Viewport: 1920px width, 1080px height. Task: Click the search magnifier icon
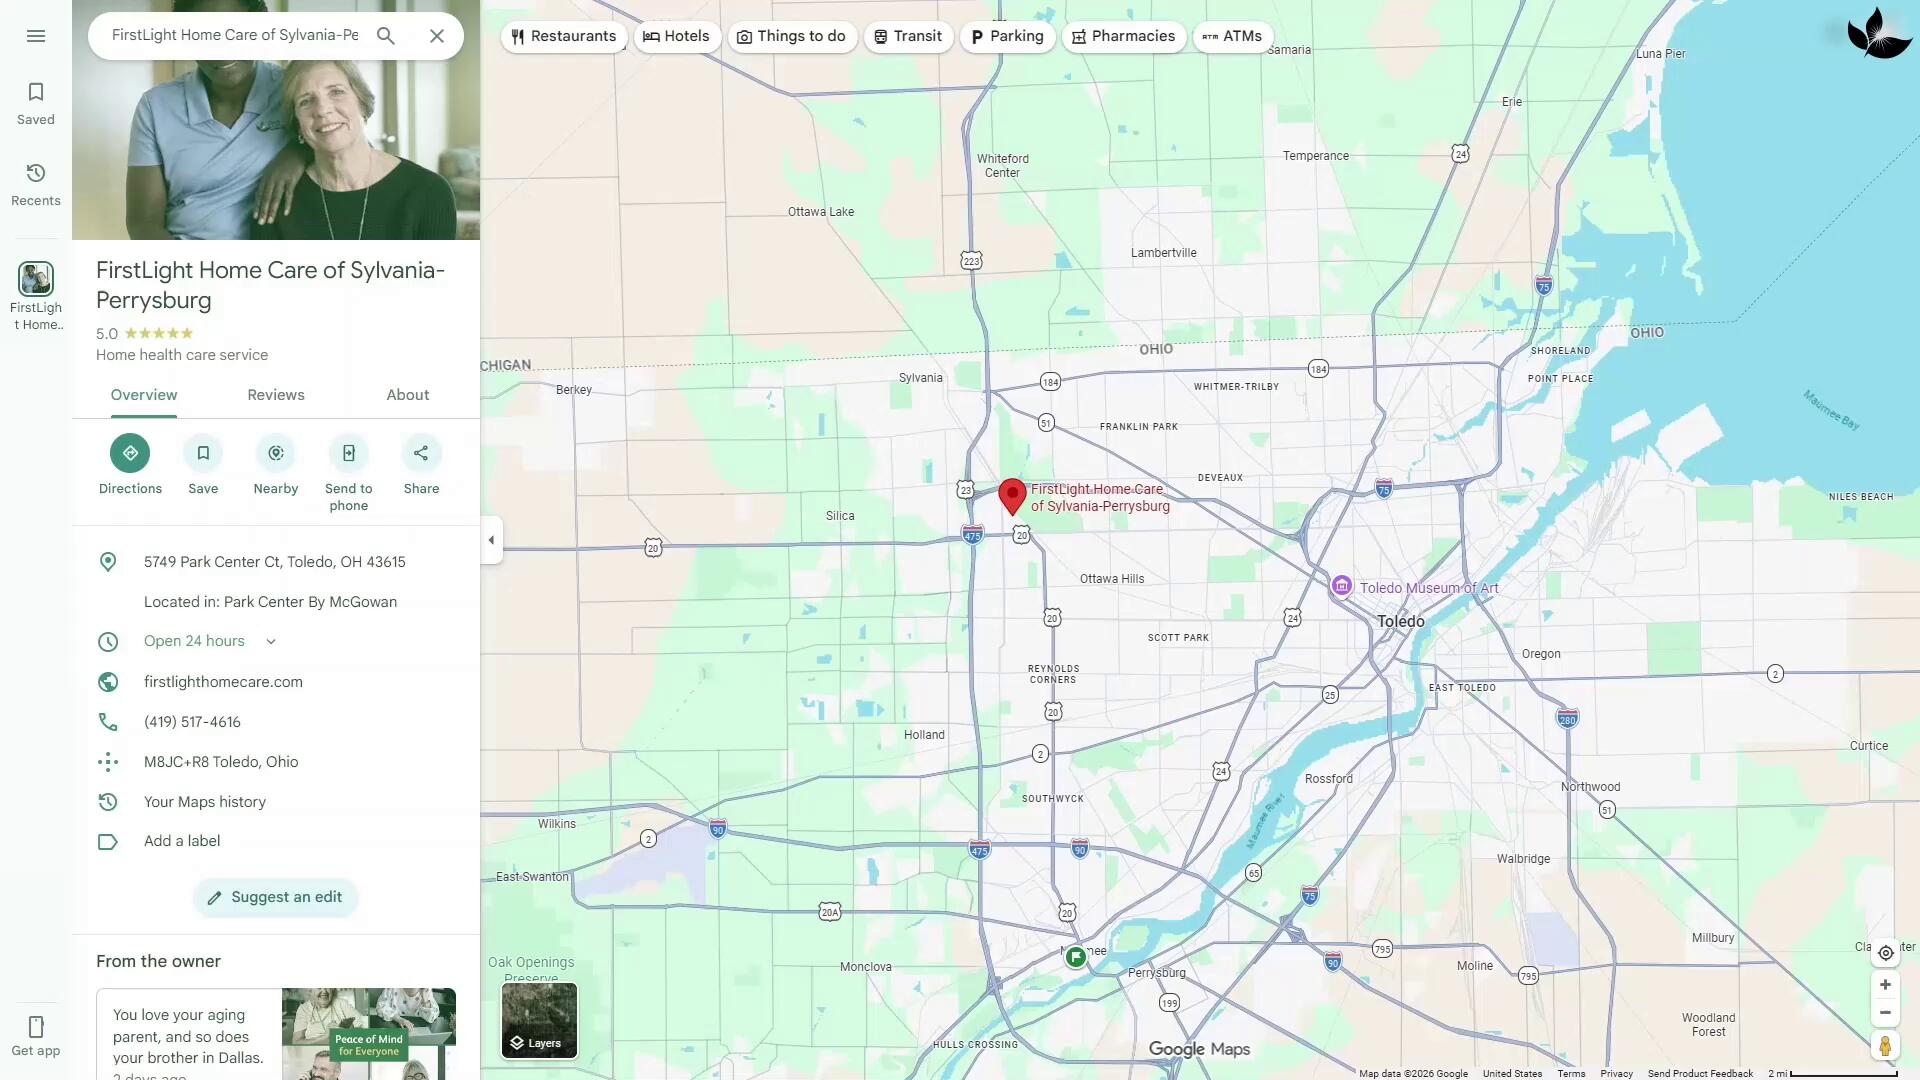pos(386,36)
